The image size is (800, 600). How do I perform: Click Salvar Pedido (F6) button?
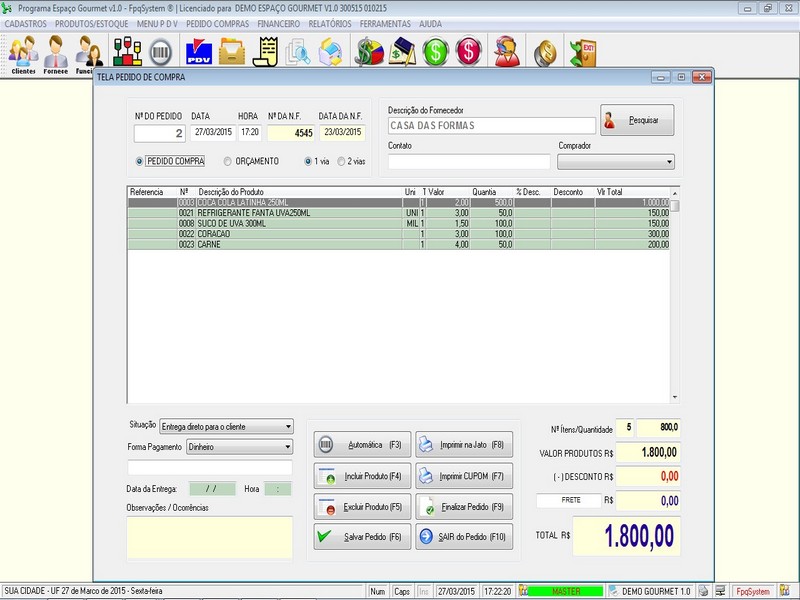(362, 537)
